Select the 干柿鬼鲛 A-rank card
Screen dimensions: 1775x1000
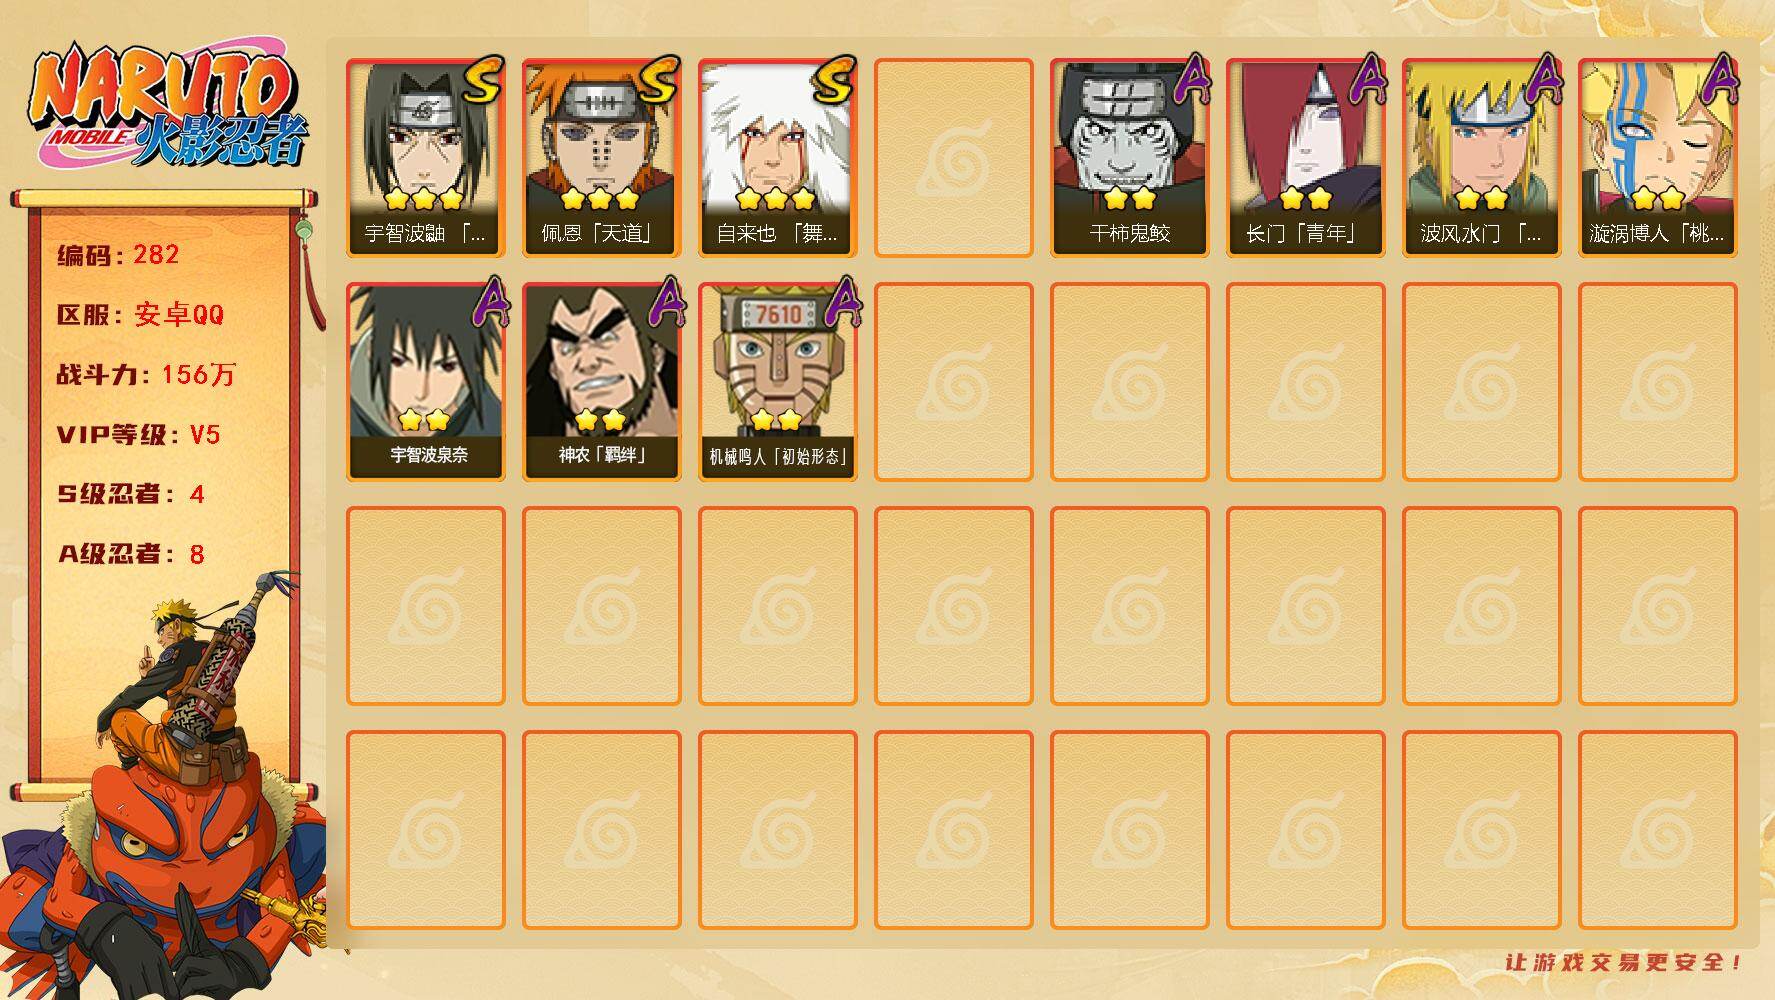1130,158
